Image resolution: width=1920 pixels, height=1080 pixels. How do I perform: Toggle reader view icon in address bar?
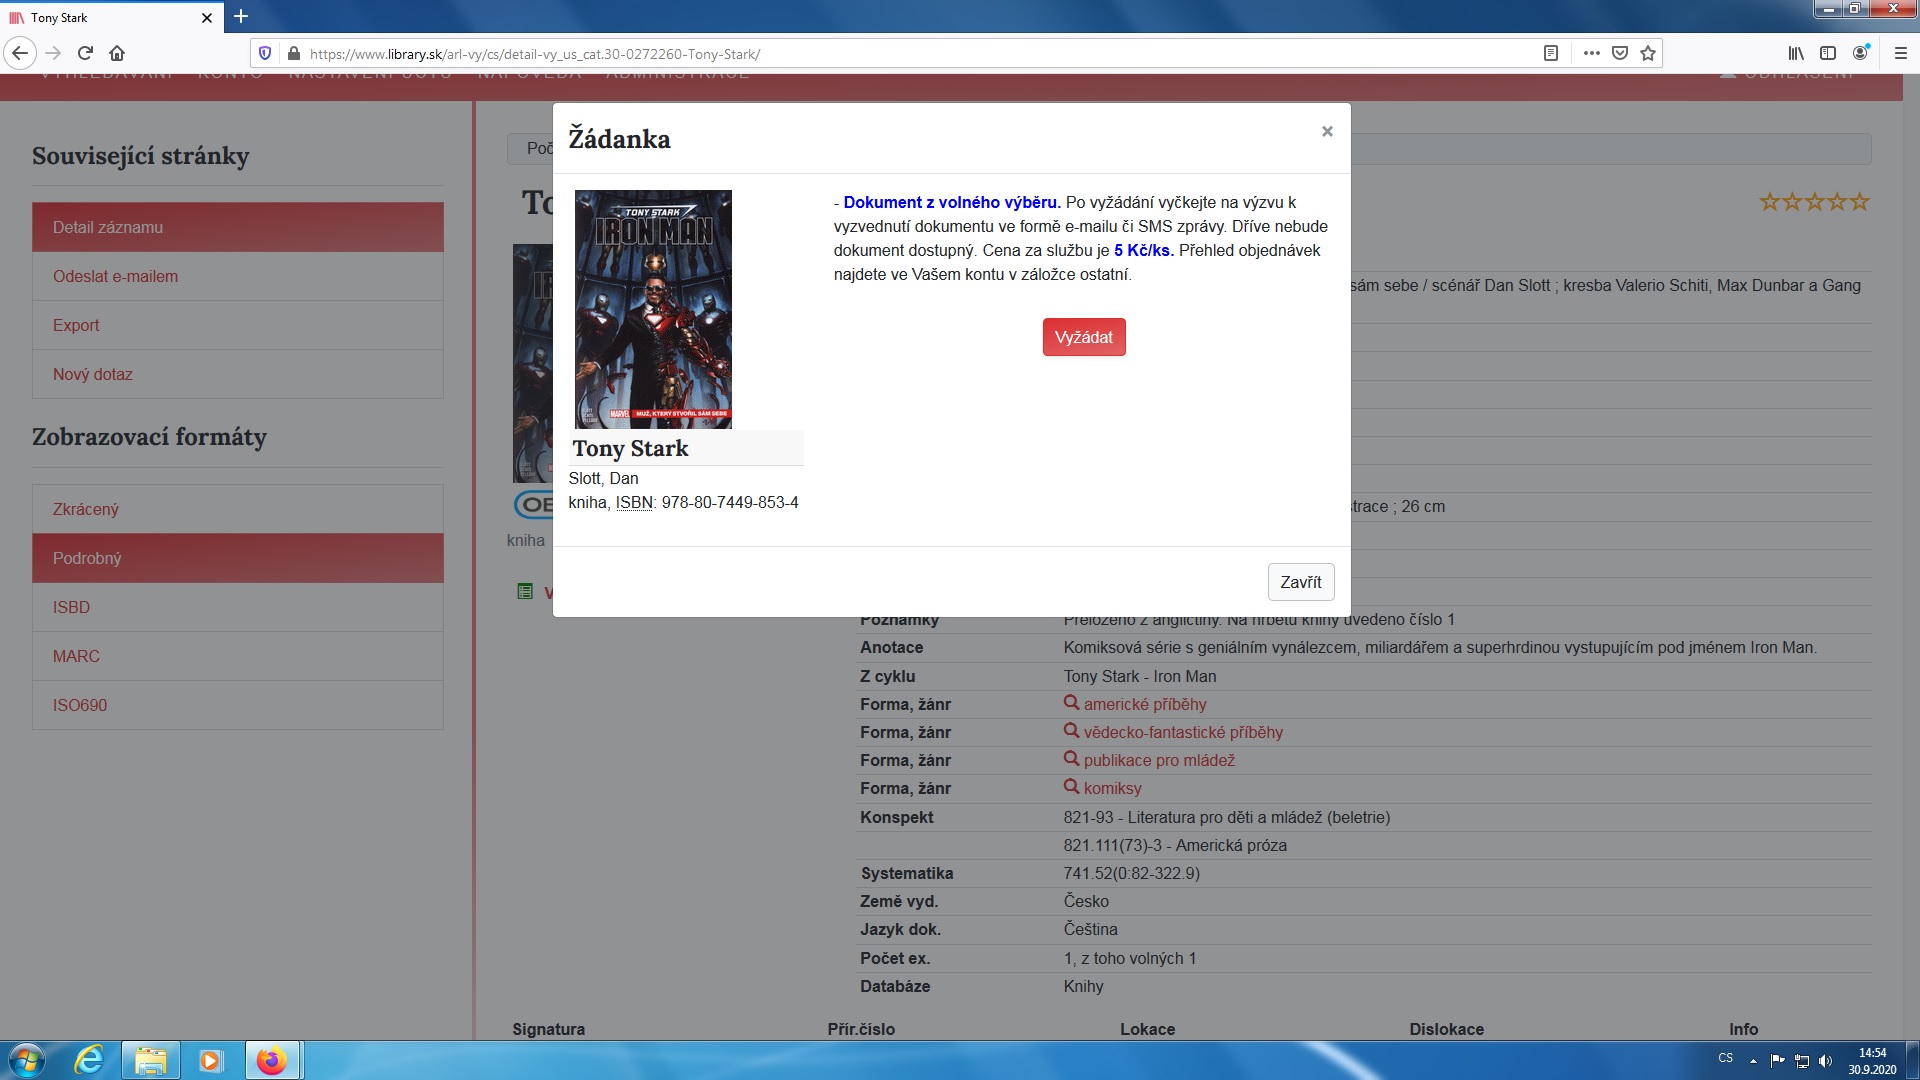pyautogui.click(x=1551, y=53)
